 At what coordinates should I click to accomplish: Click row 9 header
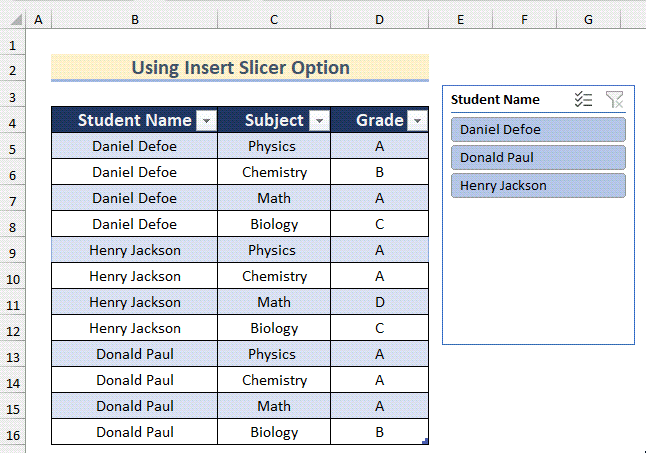(x=13, y=251)
